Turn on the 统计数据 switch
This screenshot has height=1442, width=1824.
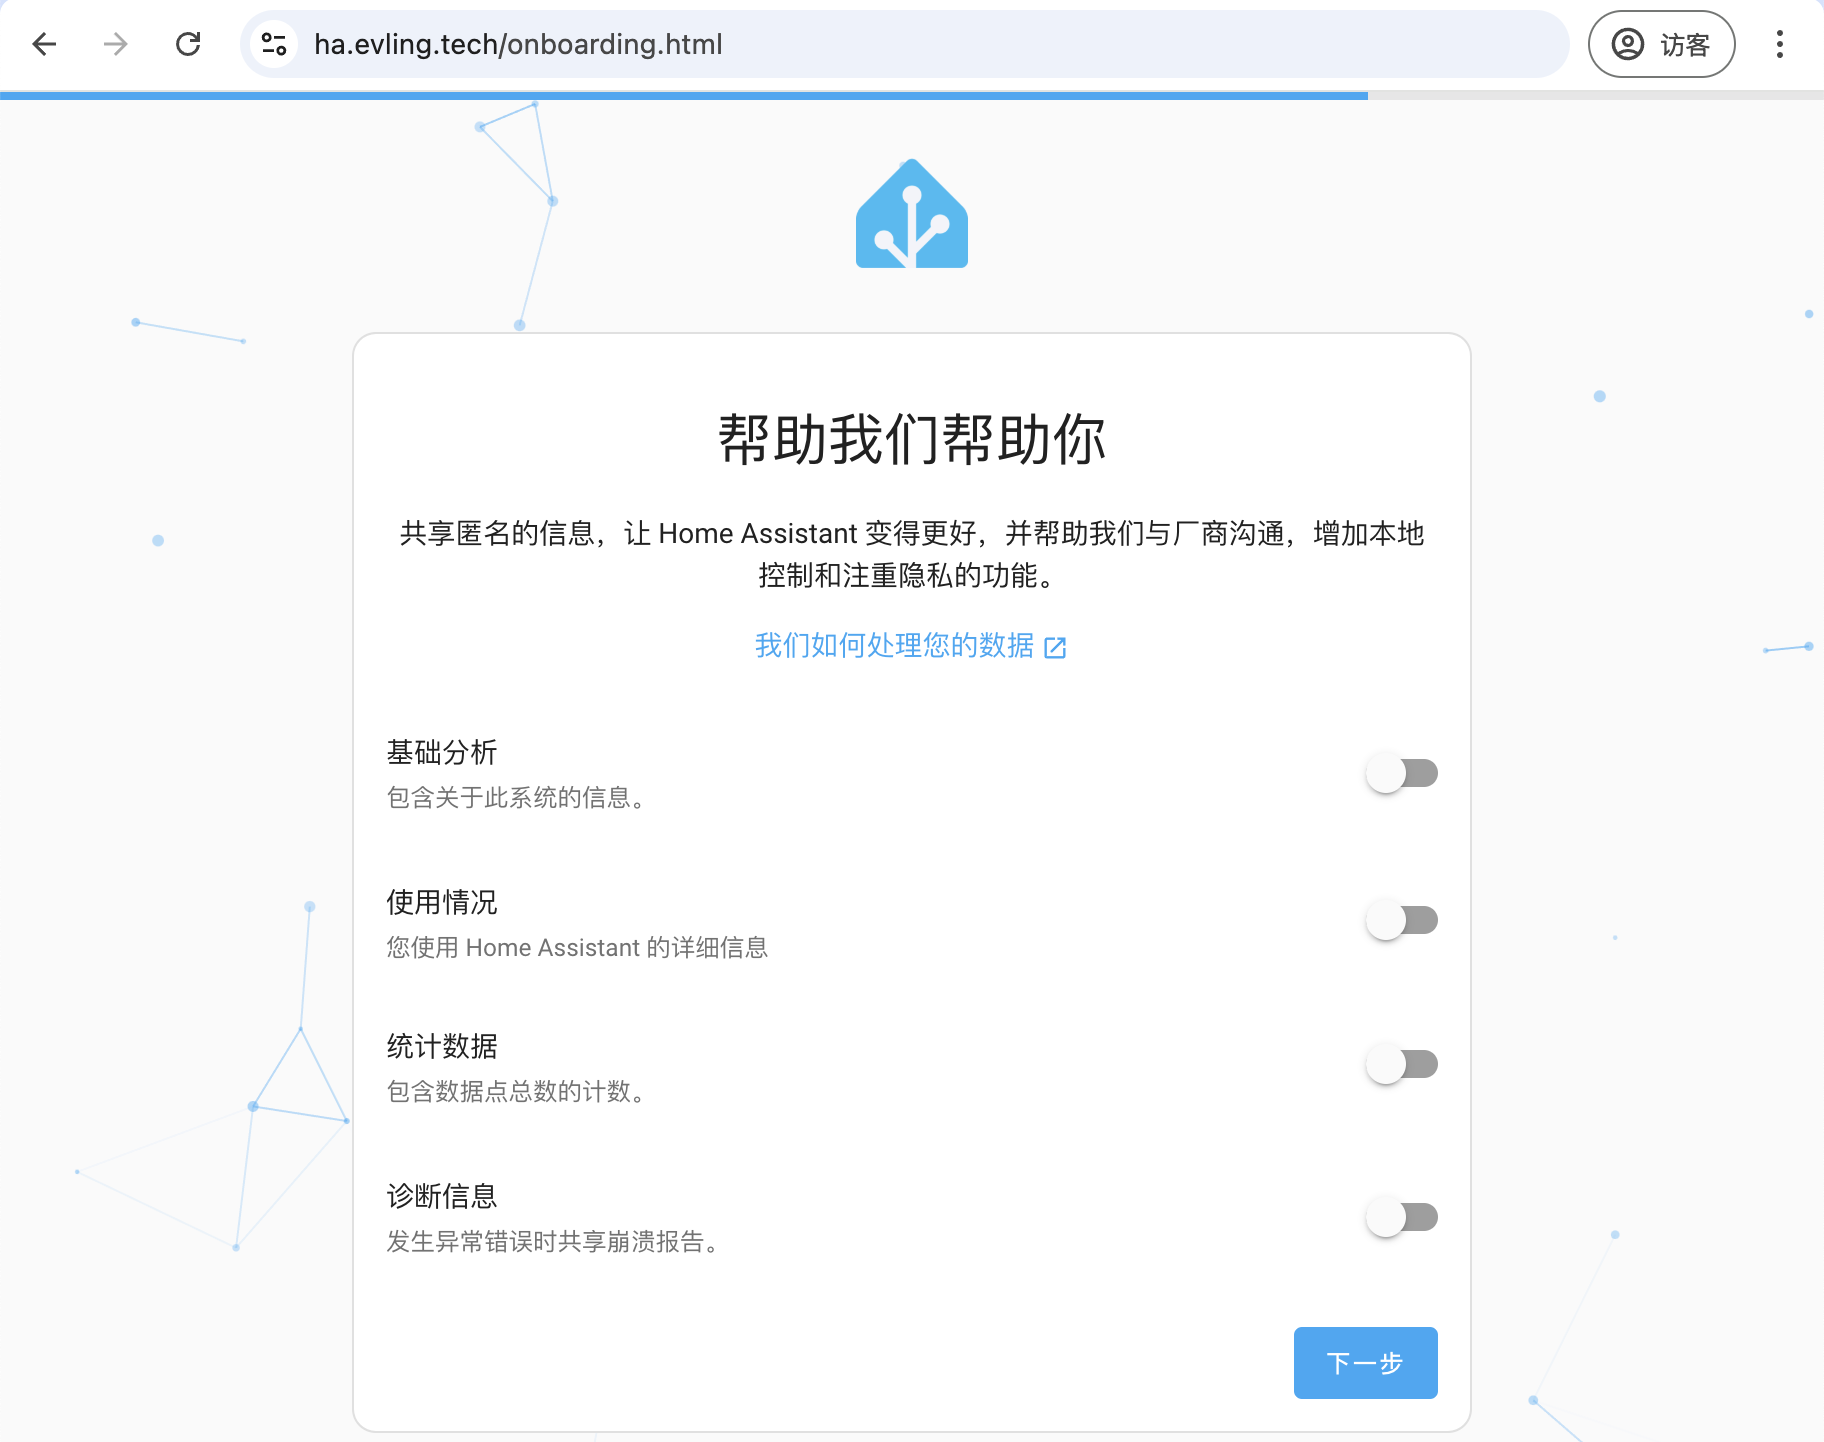click(1402, 1064)
